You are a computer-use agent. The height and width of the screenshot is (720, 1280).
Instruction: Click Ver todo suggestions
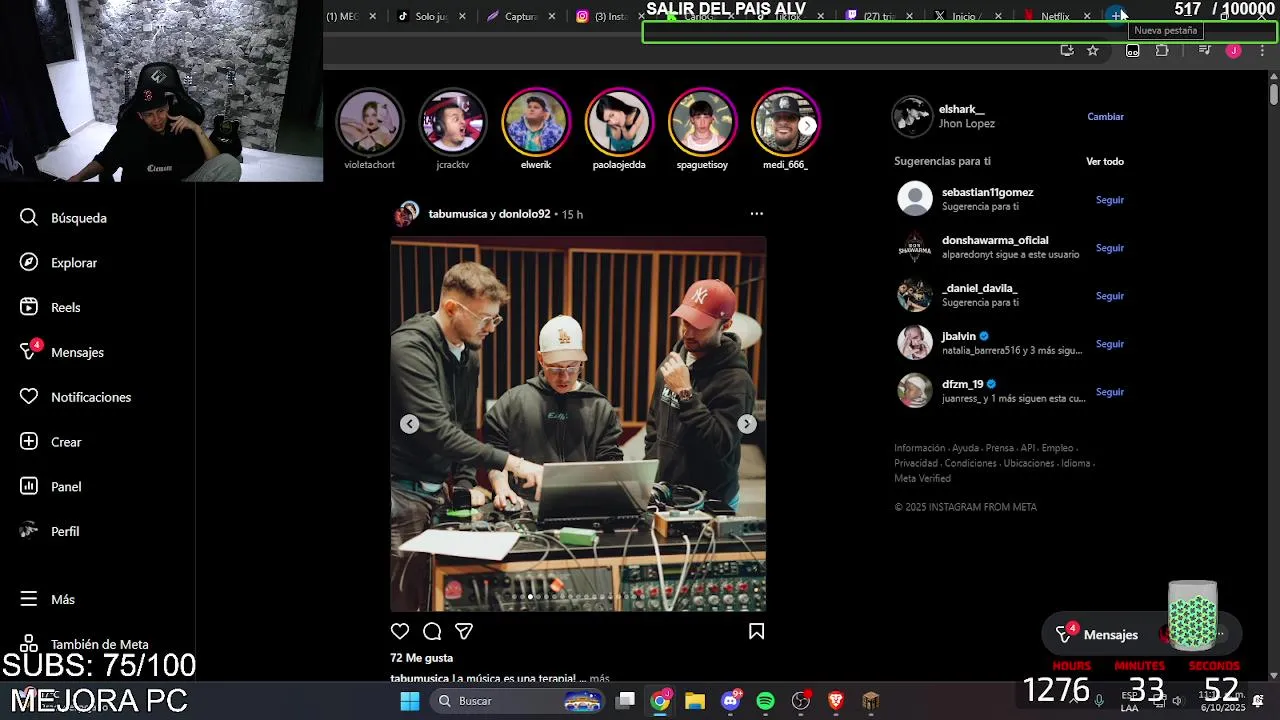click(x=1105, y=161)
